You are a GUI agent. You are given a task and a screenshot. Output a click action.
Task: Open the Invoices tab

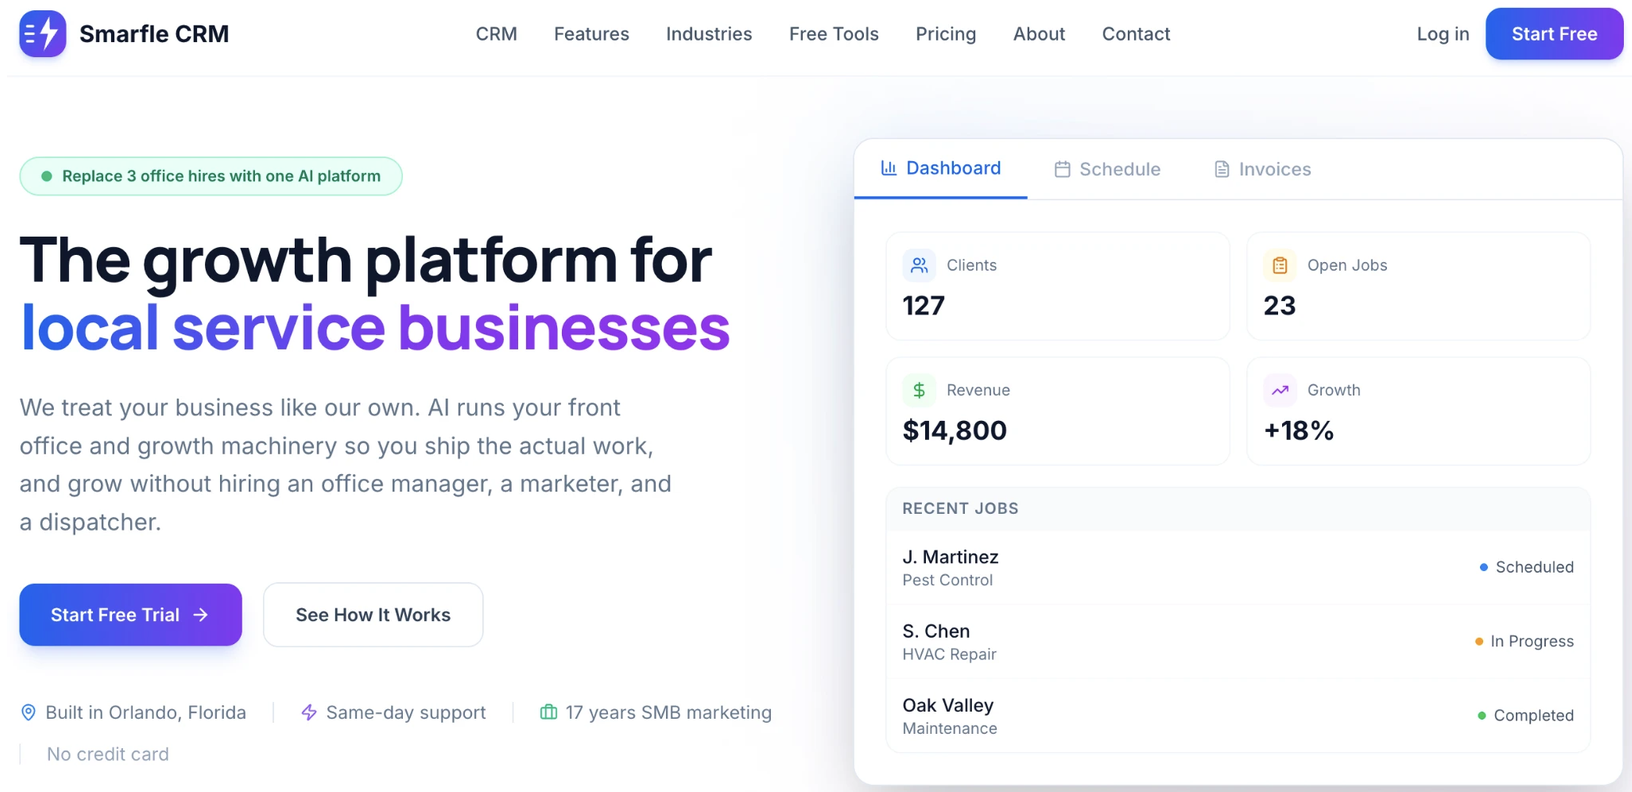point(1262,169)
